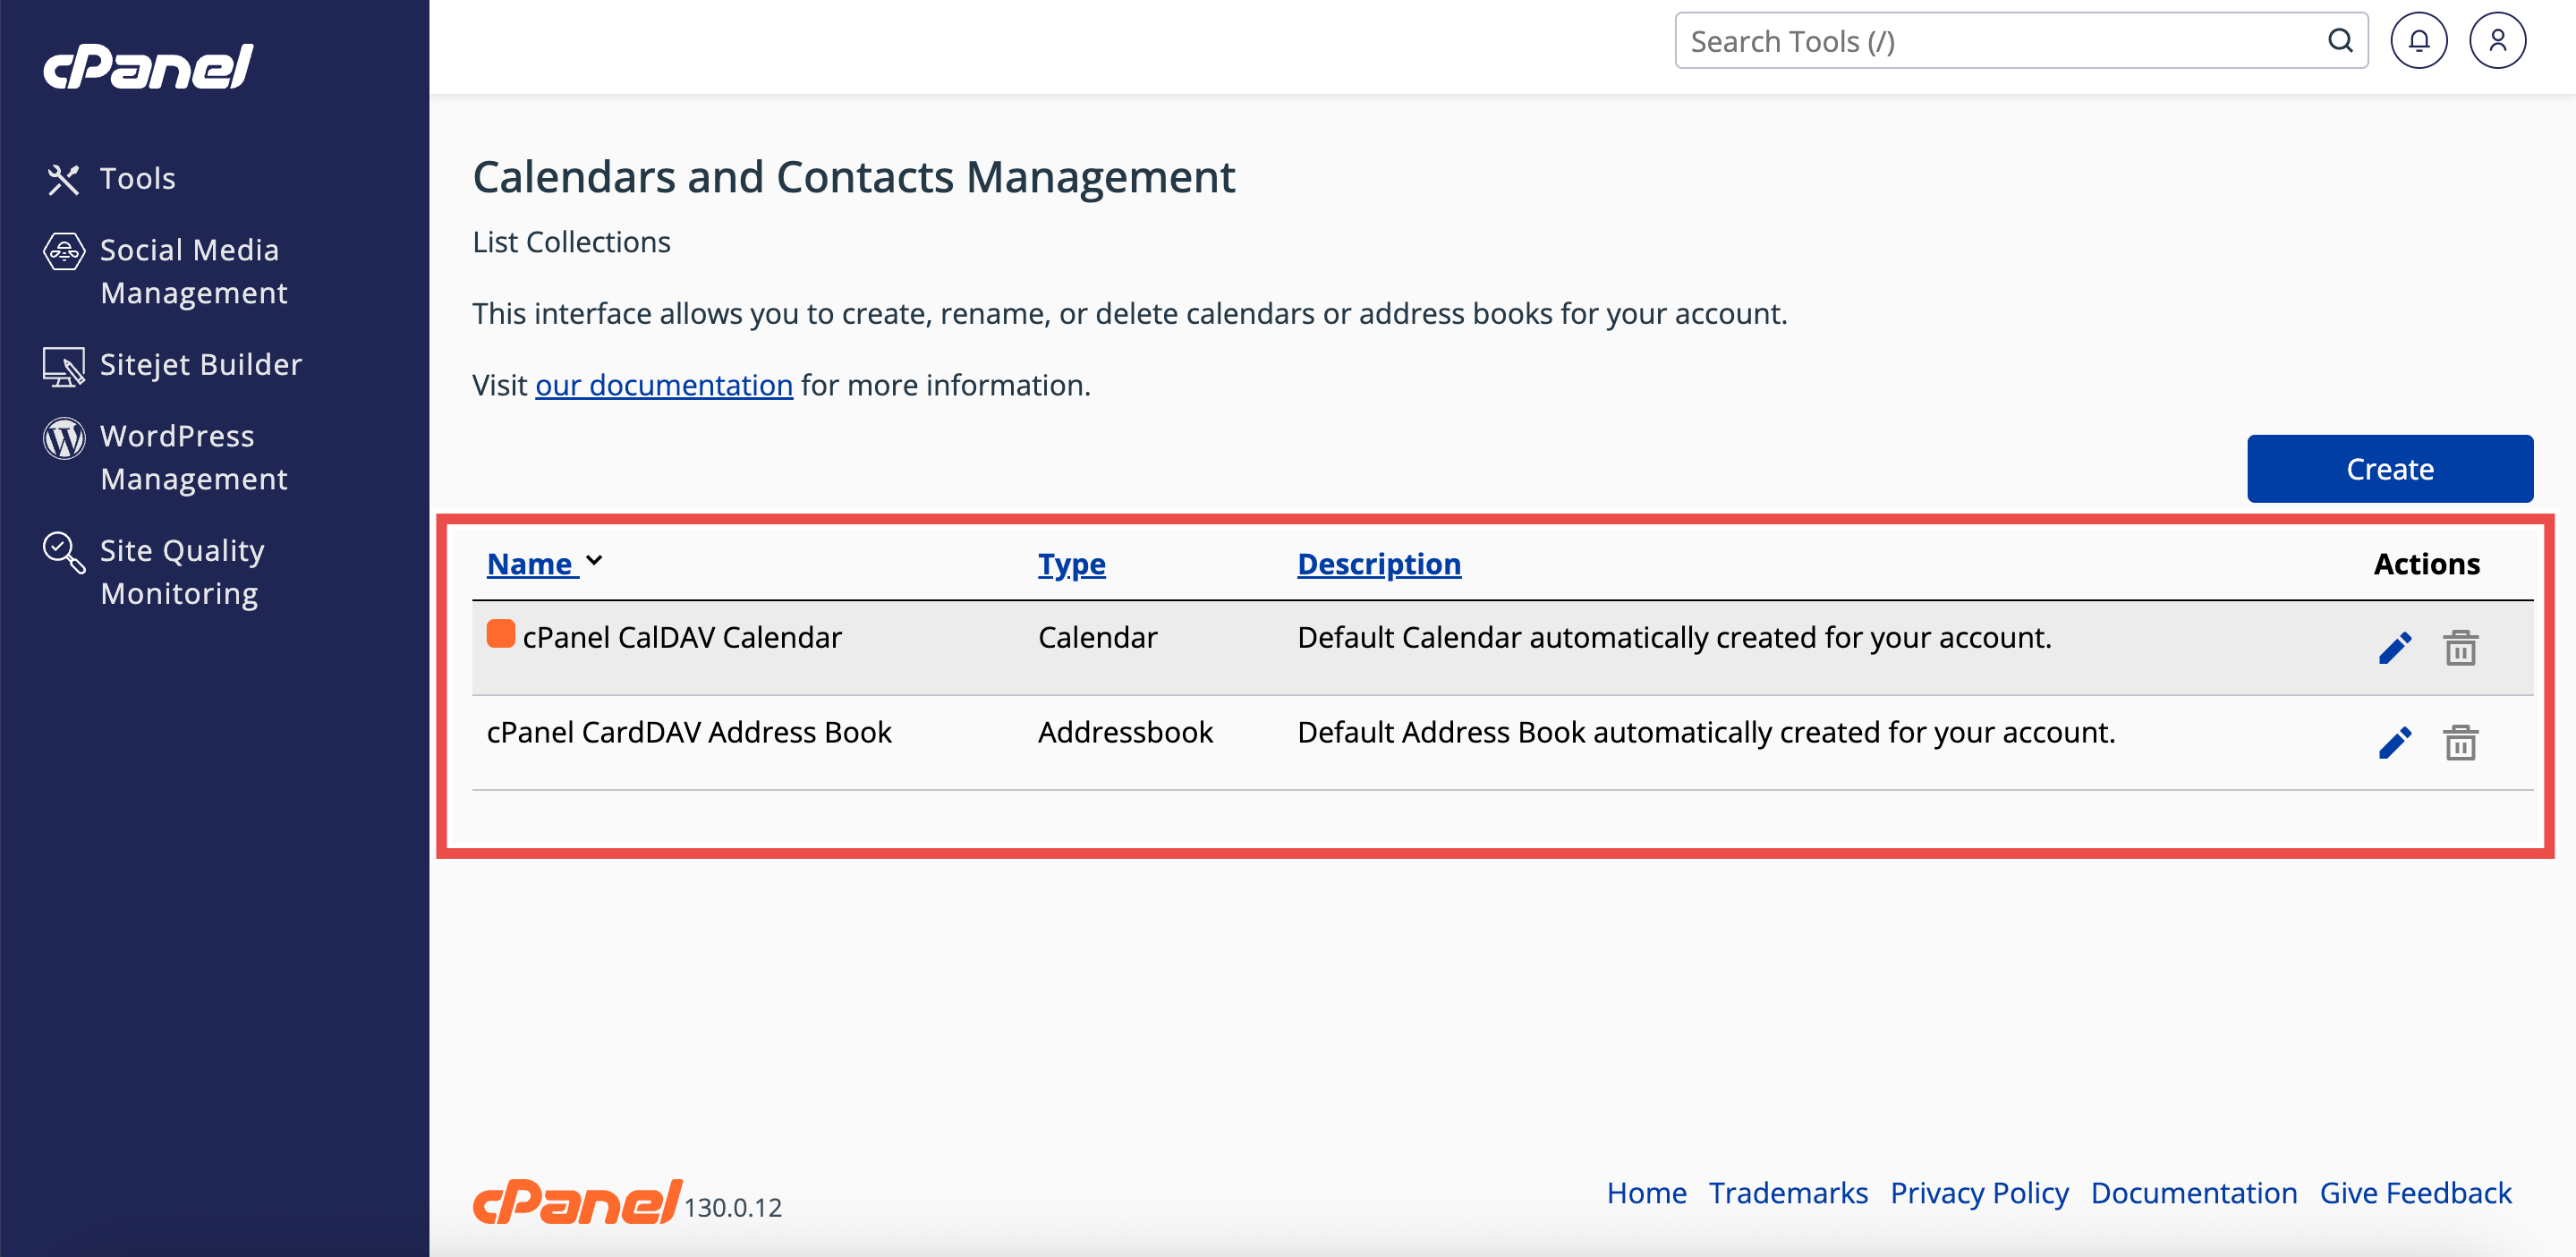
Task: Open the notifications bell
Action: tap(2418, 41)
